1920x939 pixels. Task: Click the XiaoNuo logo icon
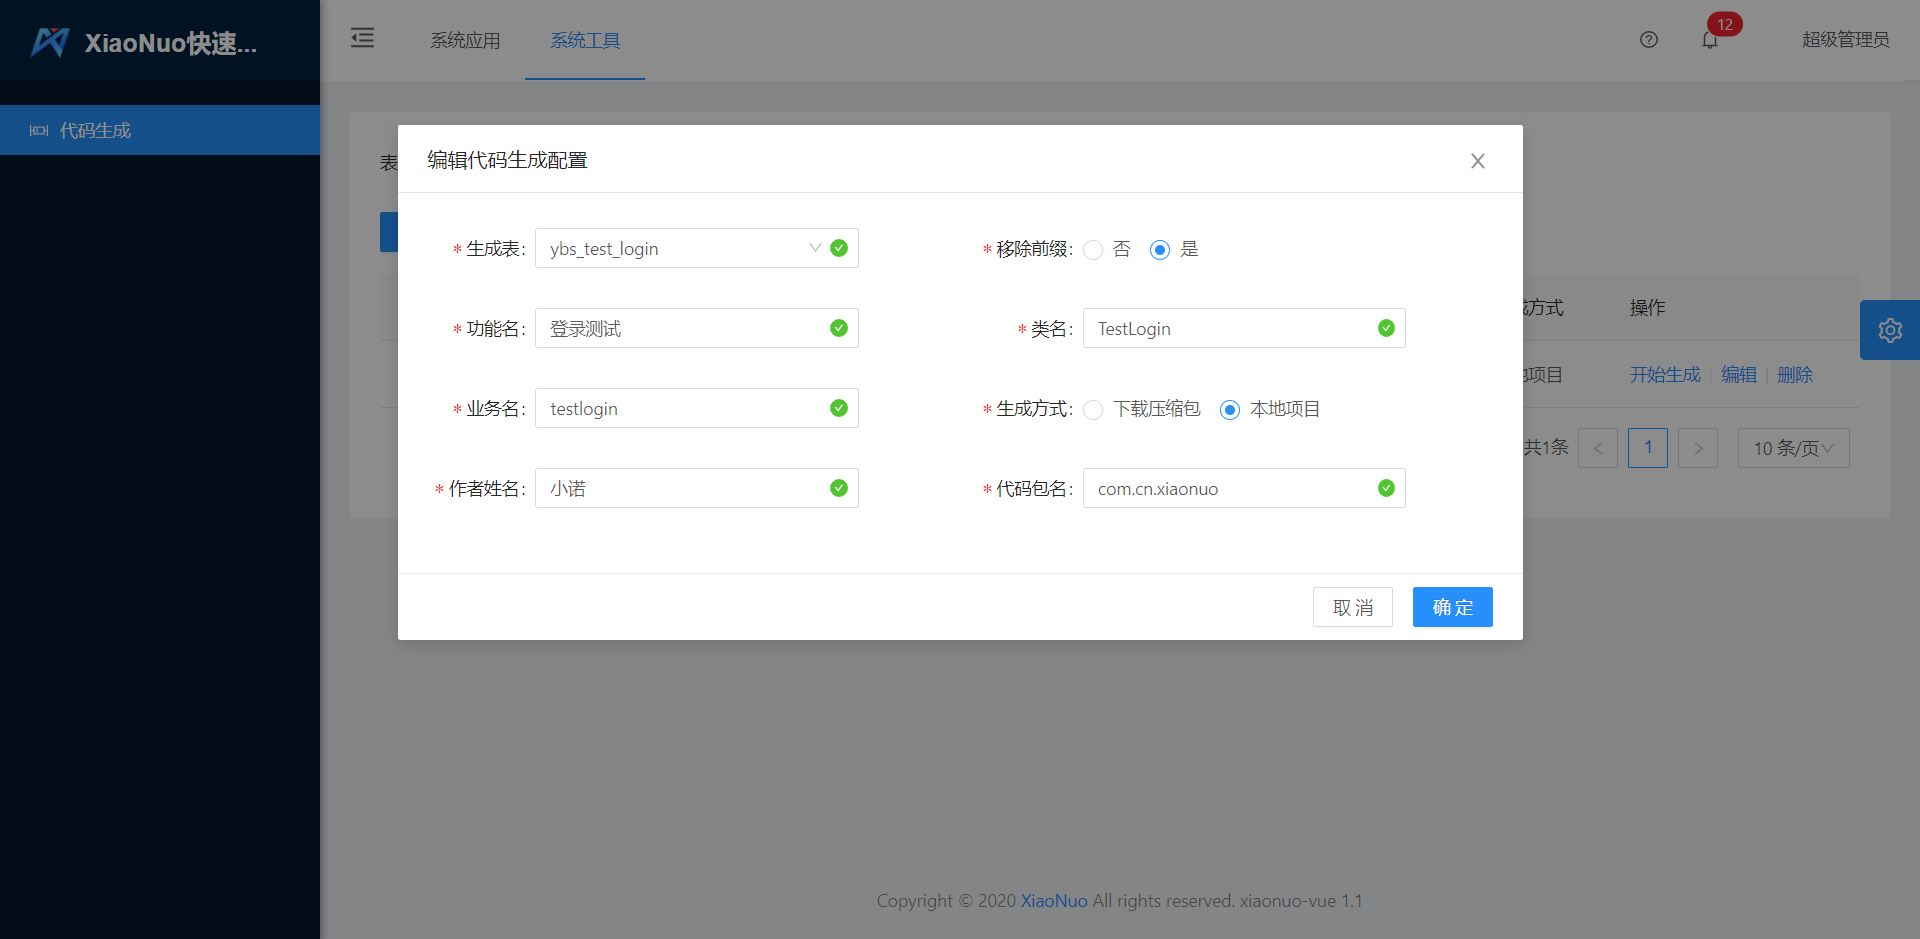50,42
